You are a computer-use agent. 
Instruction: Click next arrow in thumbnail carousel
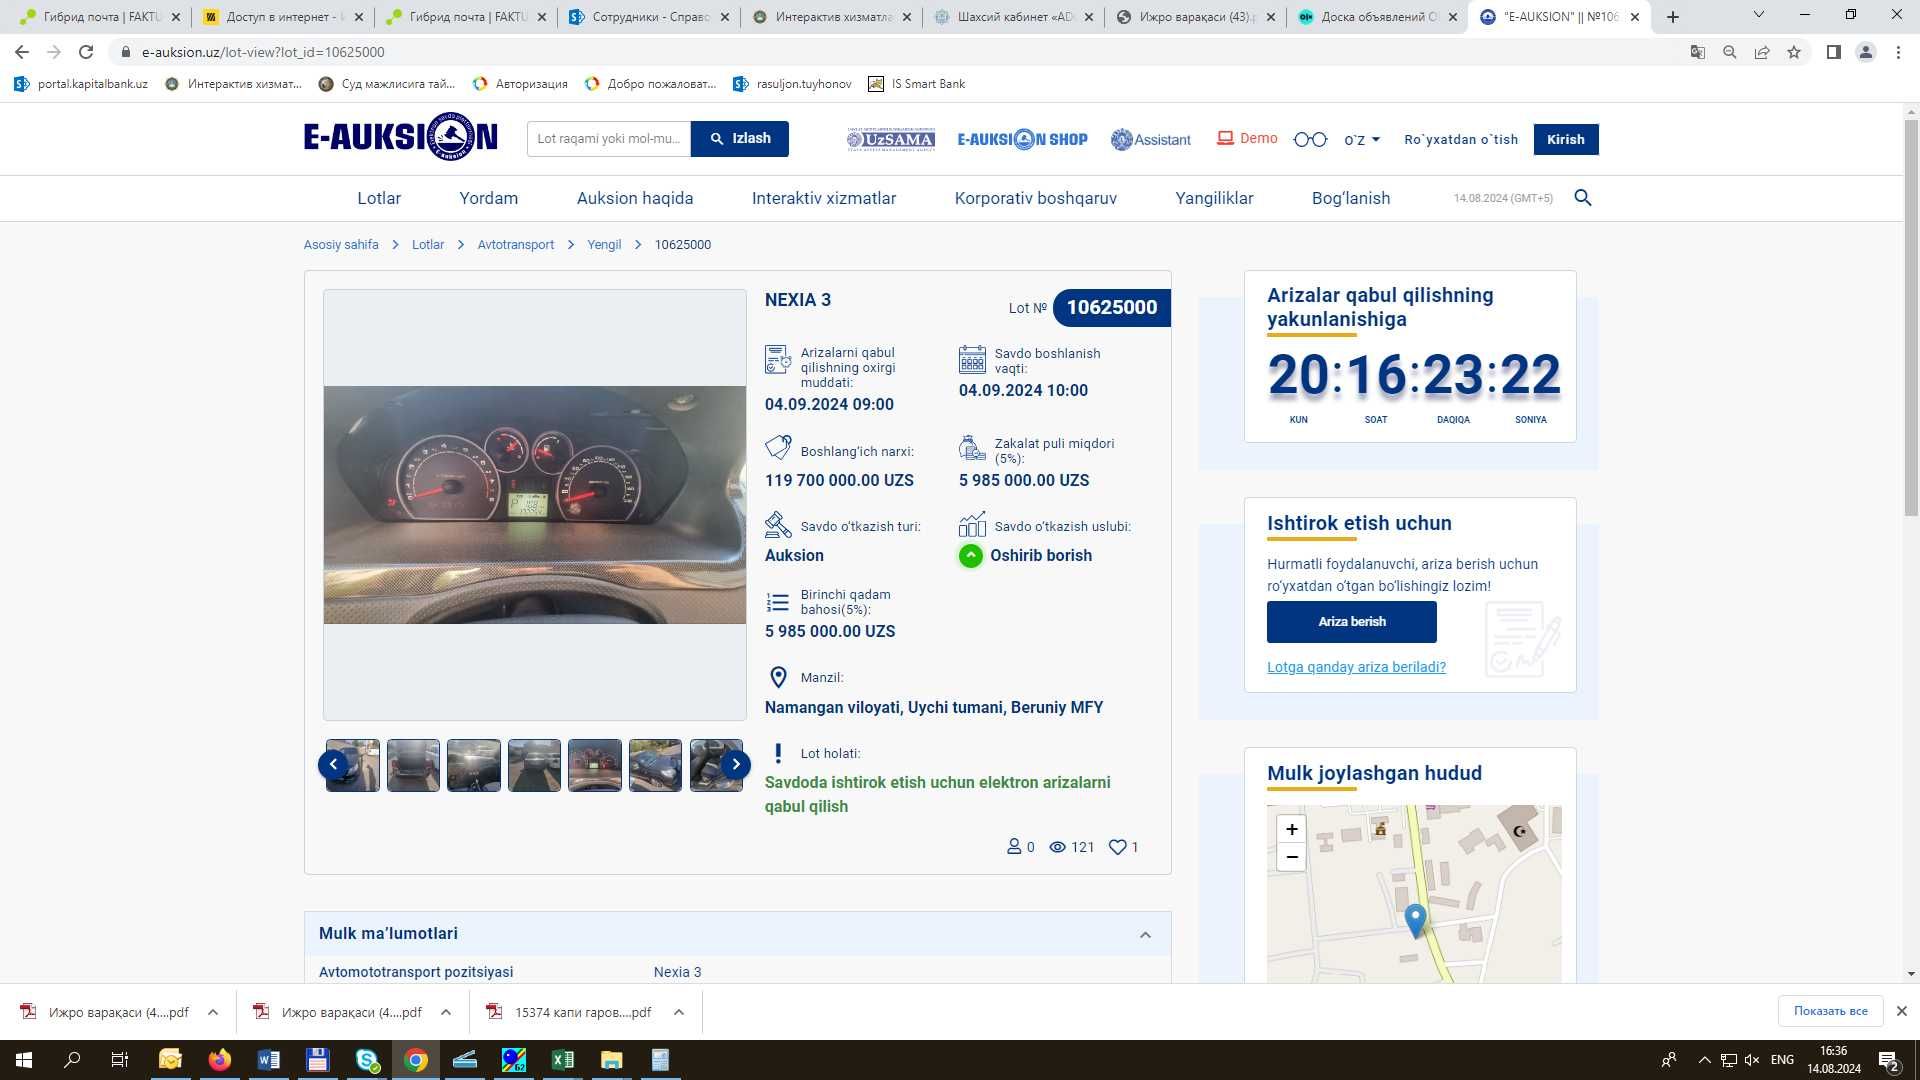736,765
